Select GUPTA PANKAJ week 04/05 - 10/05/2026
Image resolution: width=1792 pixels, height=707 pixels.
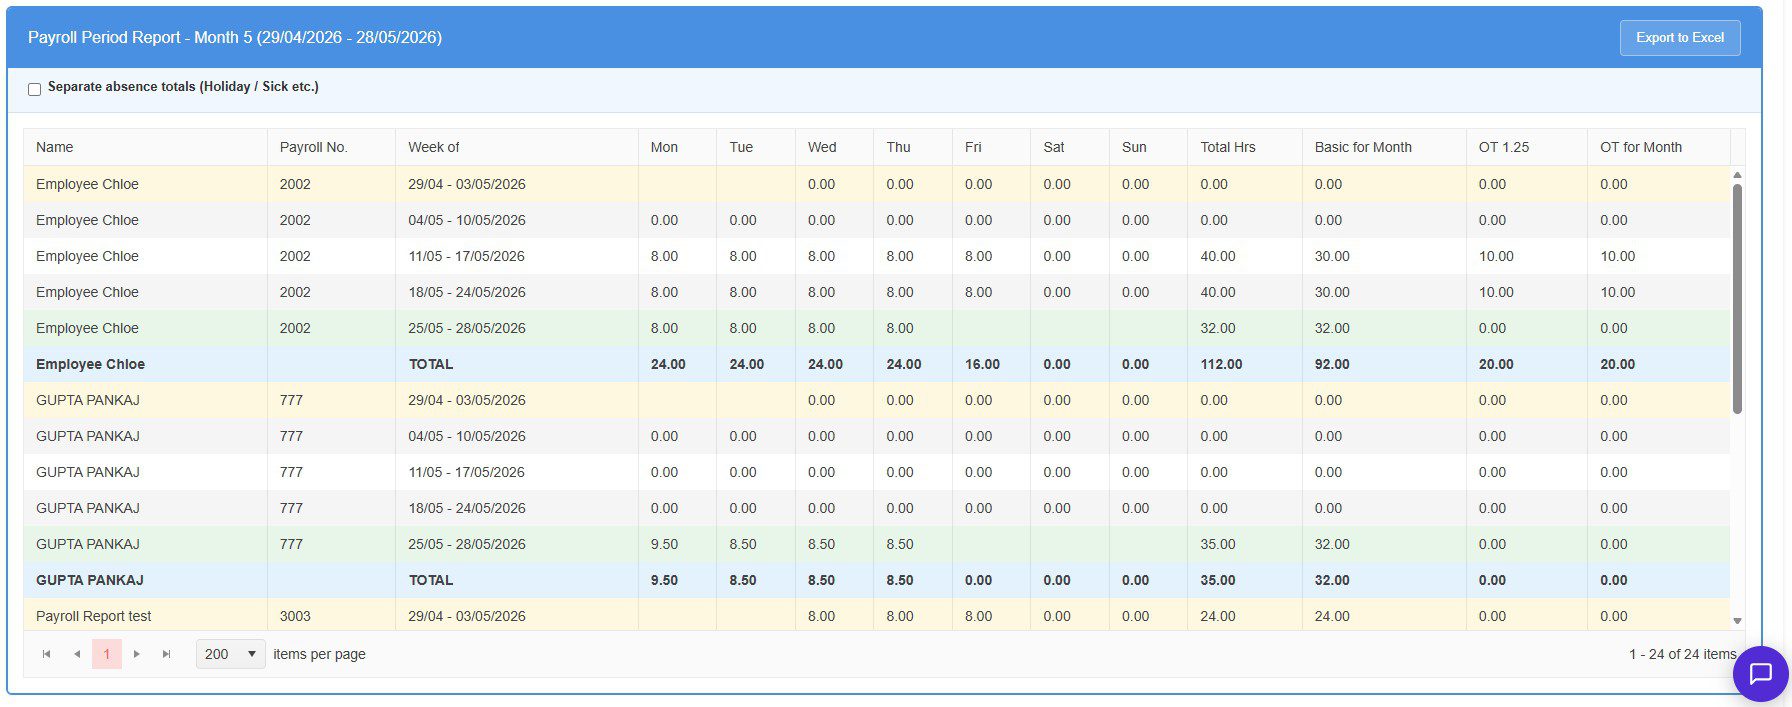[877, 436]
